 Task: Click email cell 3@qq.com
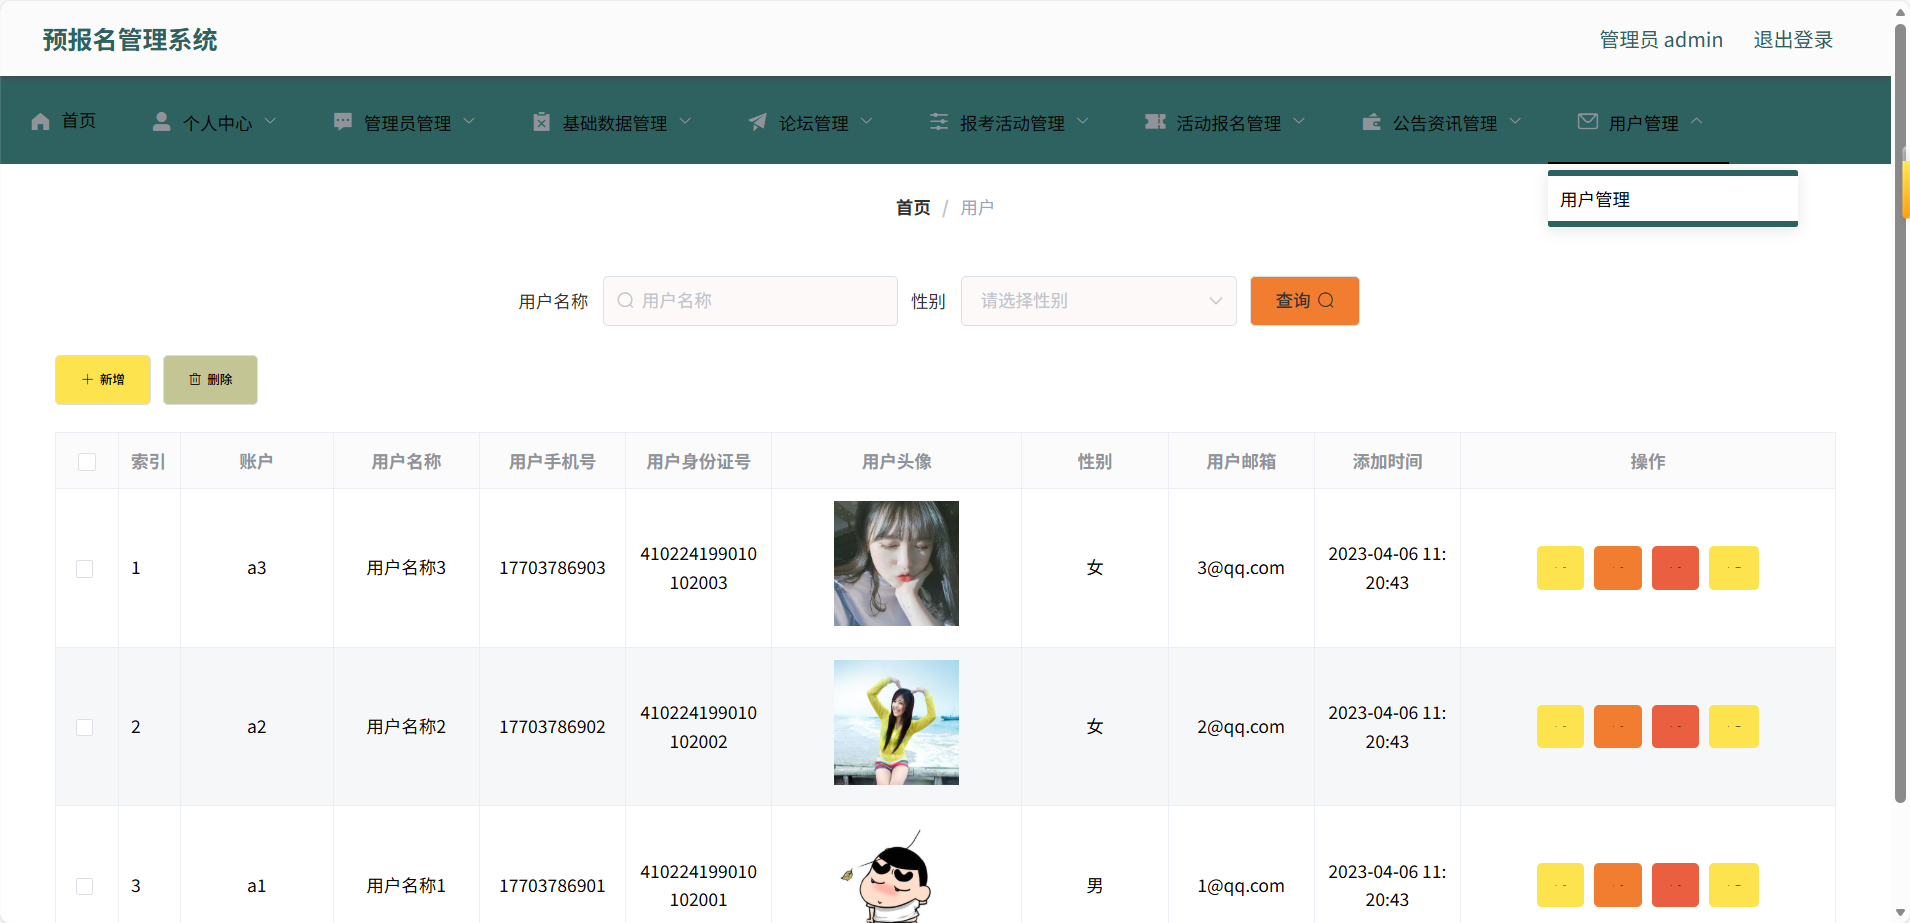(x=1240, y=568)
